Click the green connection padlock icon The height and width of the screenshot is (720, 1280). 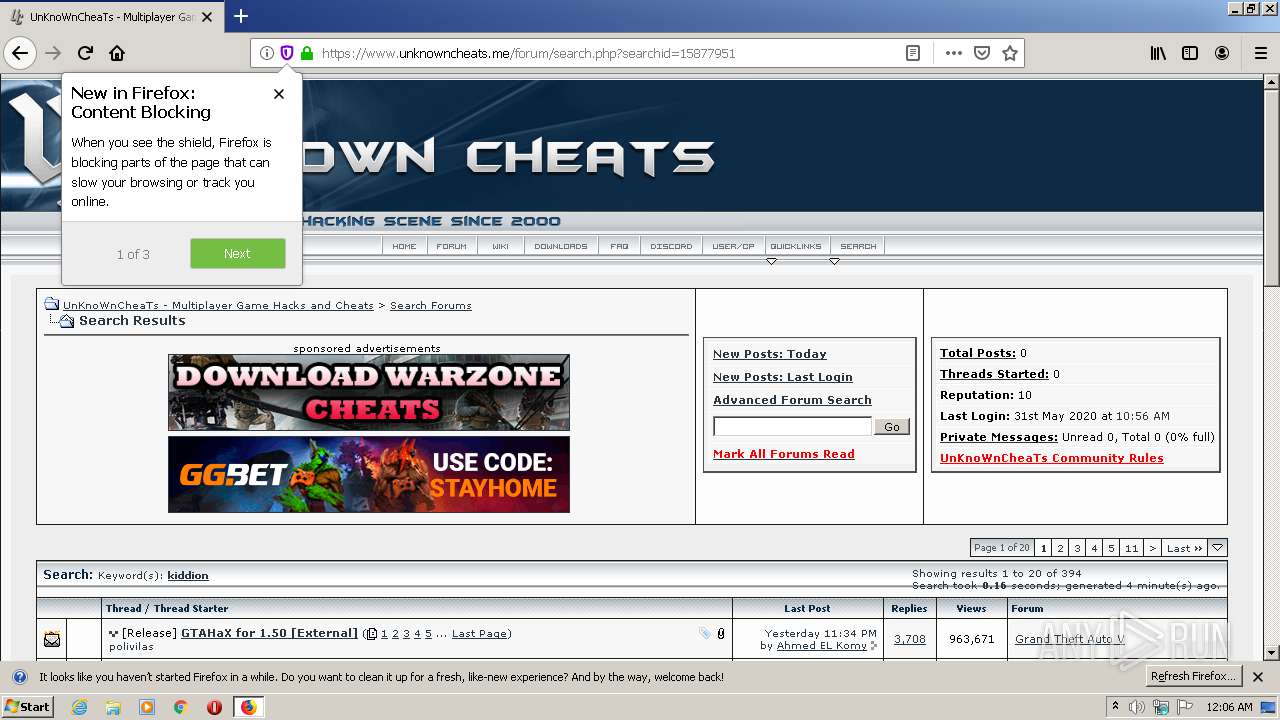tap(307, 53)
